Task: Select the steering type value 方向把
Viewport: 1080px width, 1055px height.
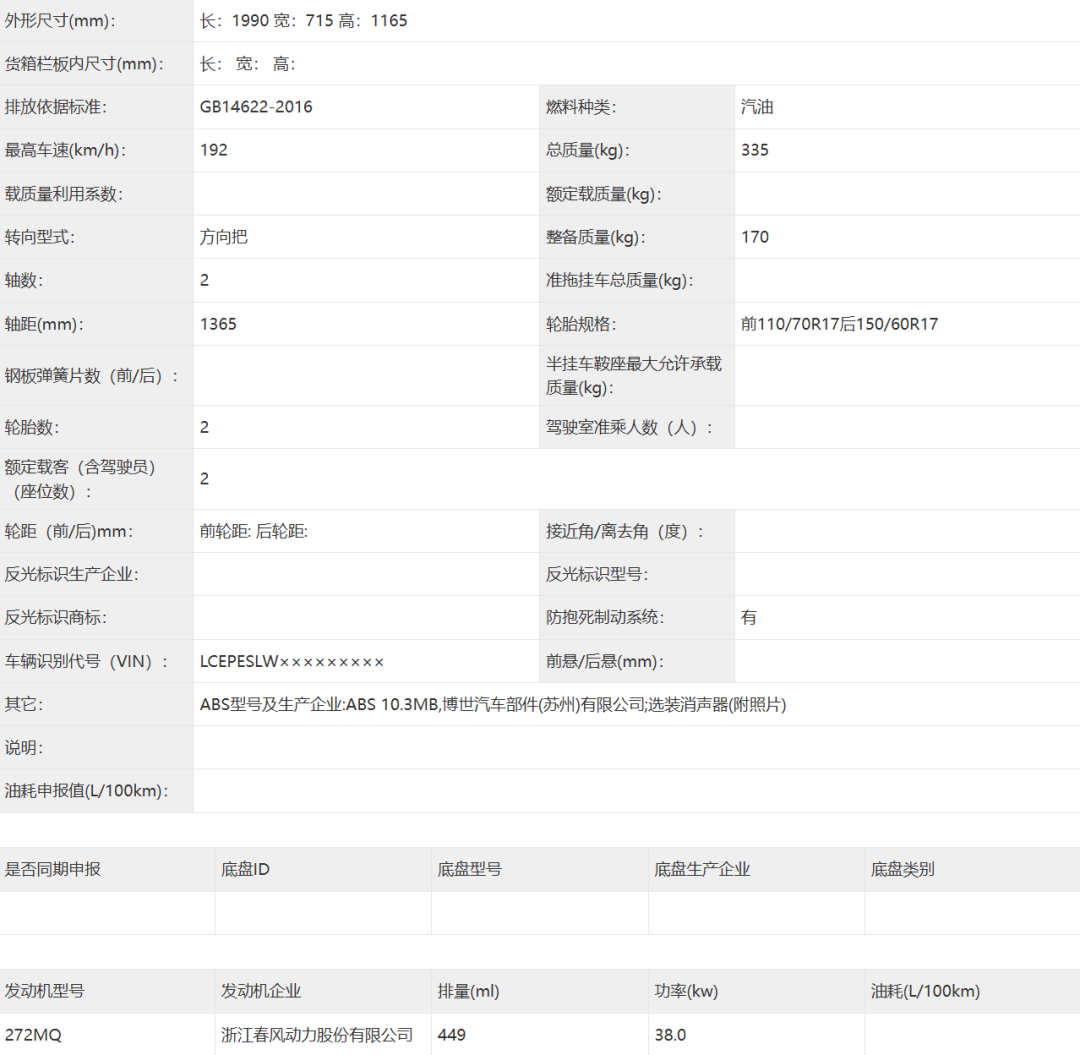Action: 223,237
